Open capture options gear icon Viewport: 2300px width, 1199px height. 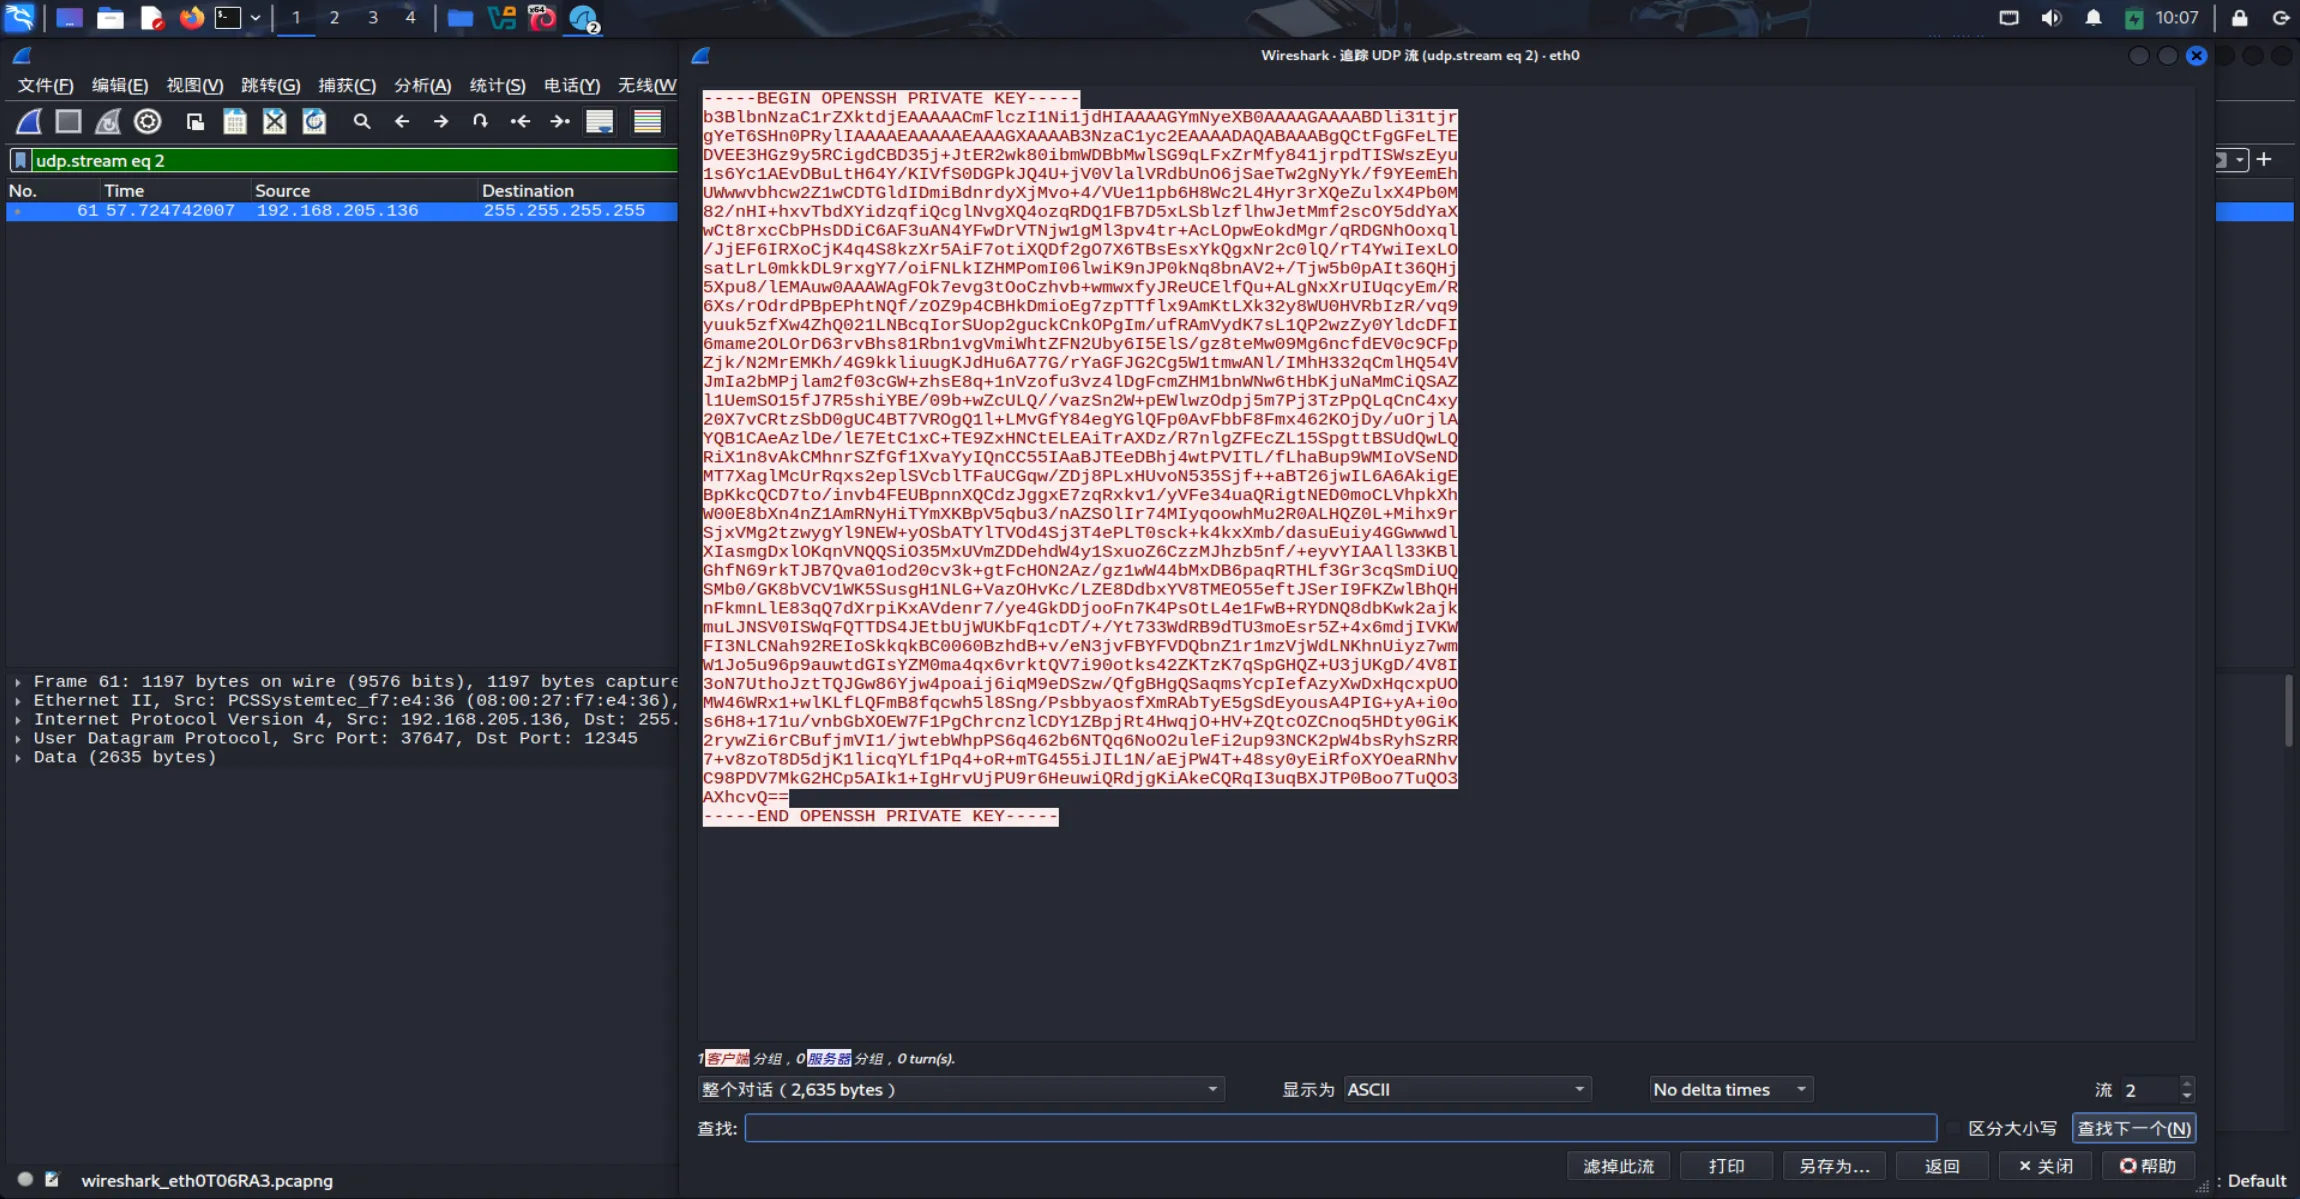(x=148, y=122)
